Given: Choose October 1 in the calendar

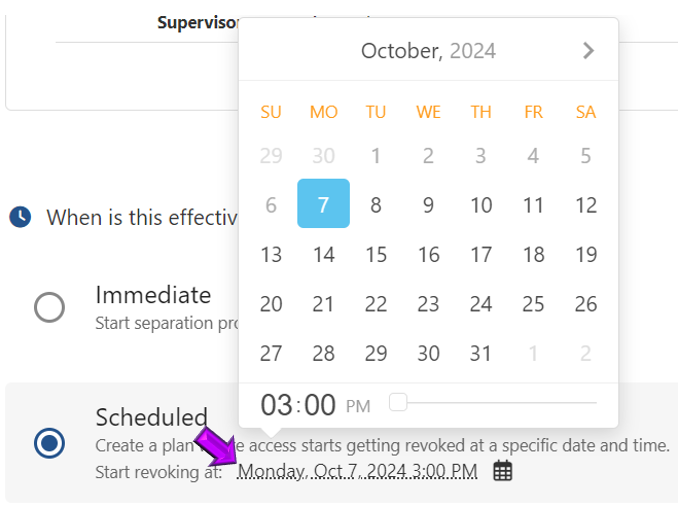Looking at the screenshot, I should point(376,155).
